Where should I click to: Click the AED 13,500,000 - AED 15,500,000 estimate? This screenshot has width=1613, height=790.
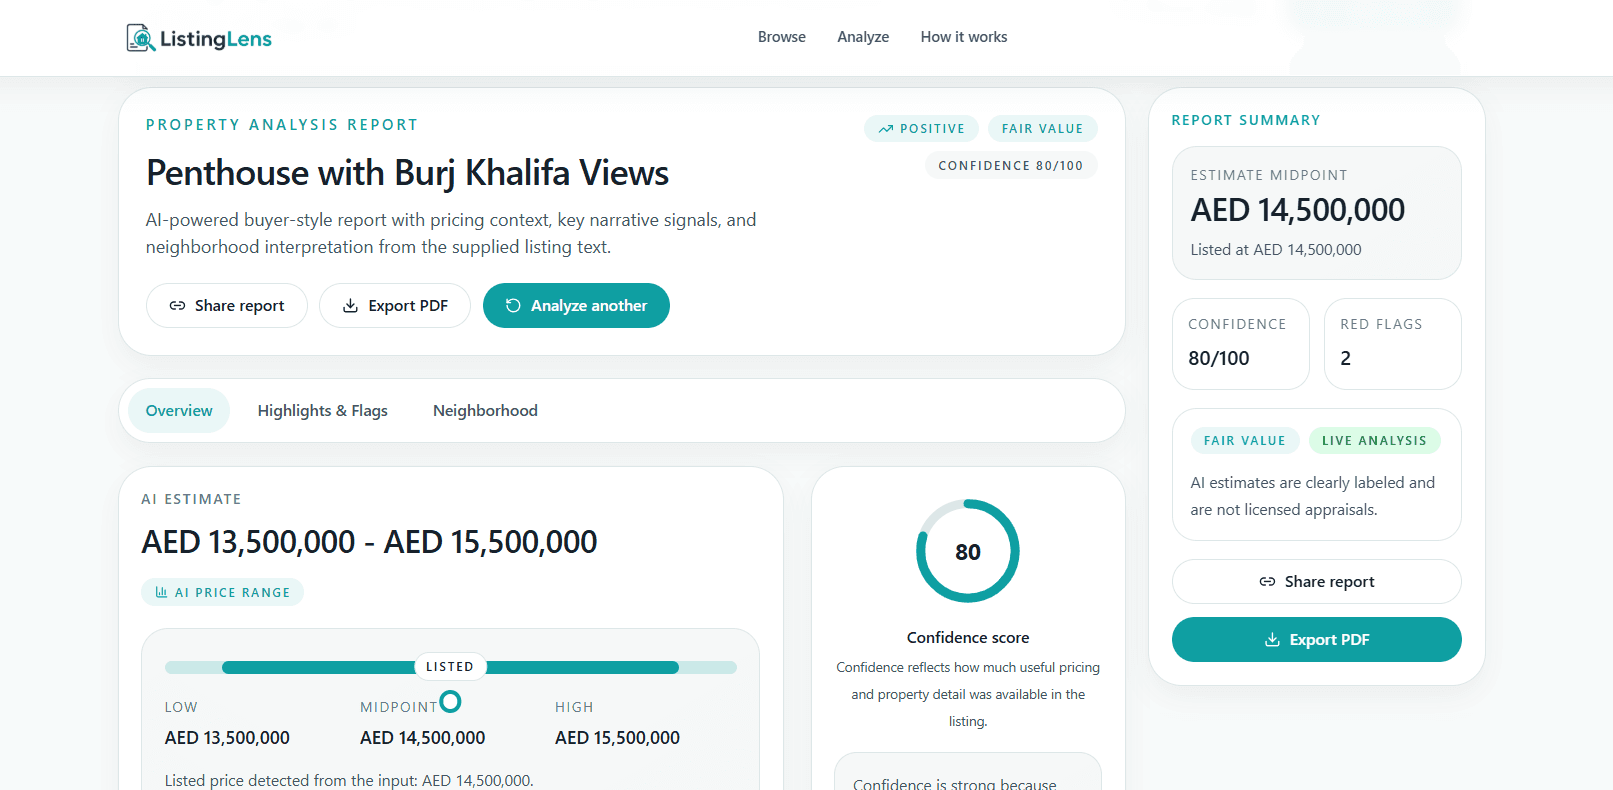click(369, 542)
